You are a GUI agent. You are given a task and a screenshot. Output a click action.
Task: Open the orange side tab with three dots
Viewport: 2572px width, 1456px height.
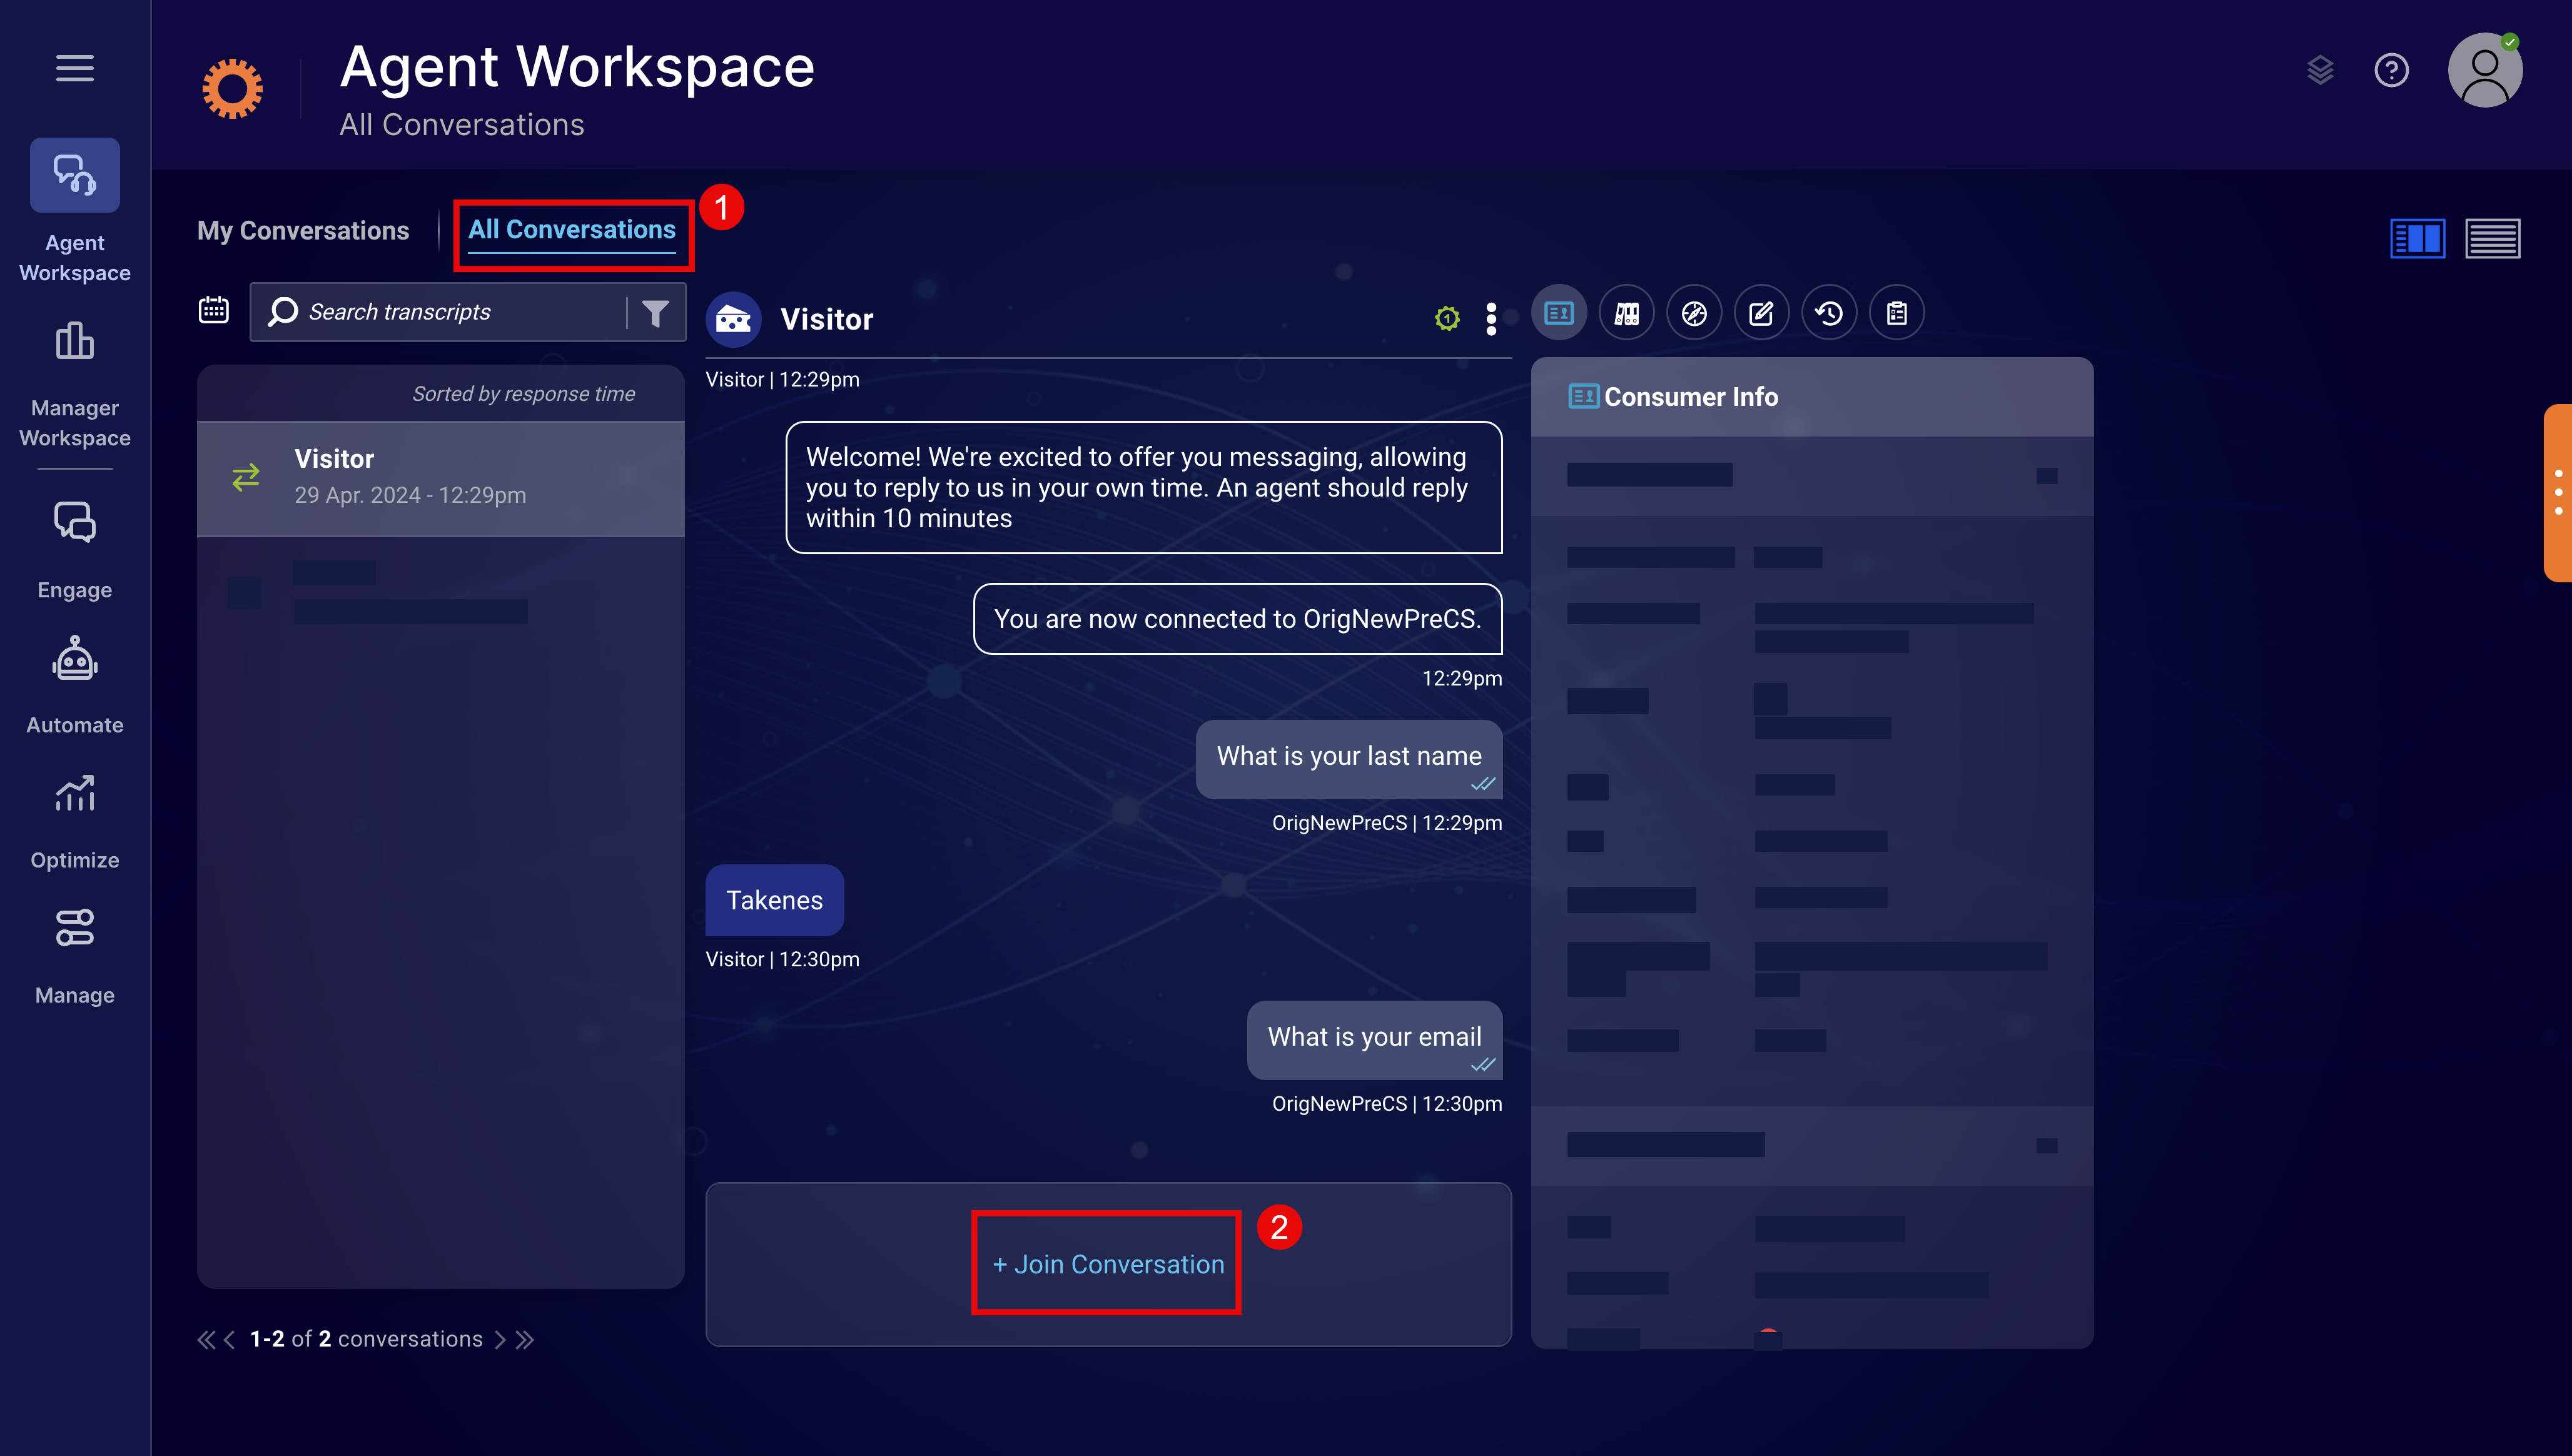pos(2558,492)
